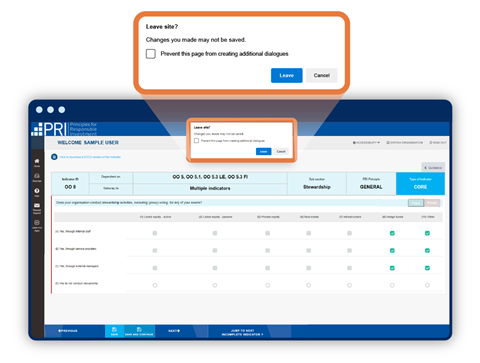Uncheck external managers for Other
Viewport: 480px width, 363px height.
pyautogui.click(x=427, y=268)
